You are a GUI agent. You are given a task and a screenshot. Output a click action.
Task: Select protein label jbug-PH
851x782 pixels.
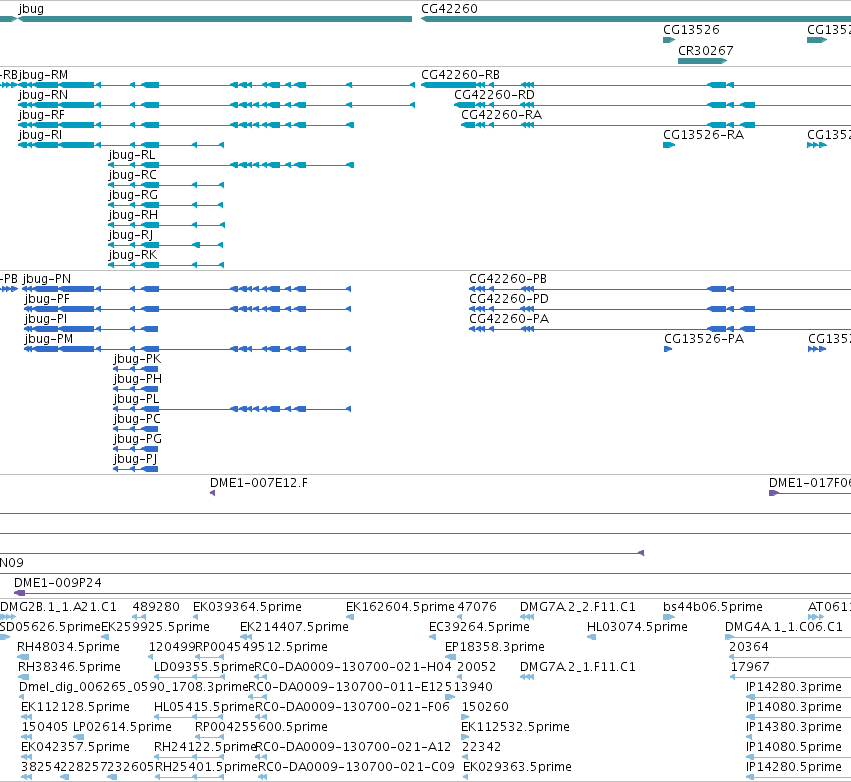coord(138,379)
